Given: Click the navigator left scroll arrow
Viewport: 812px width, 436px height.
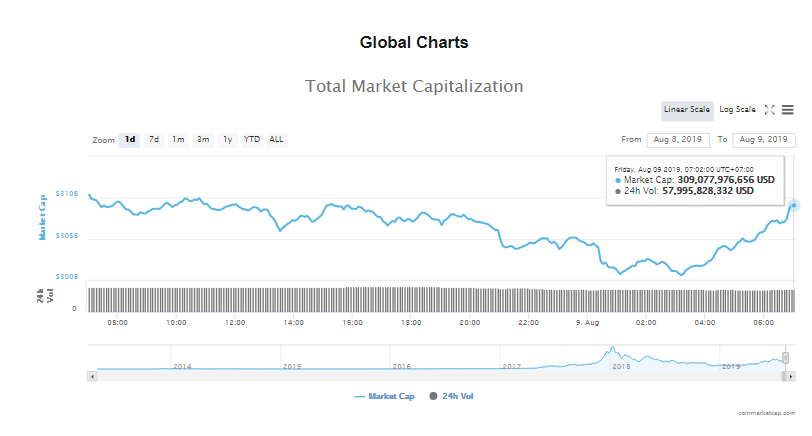Looking at the screenshot, I should coord(92,376).
